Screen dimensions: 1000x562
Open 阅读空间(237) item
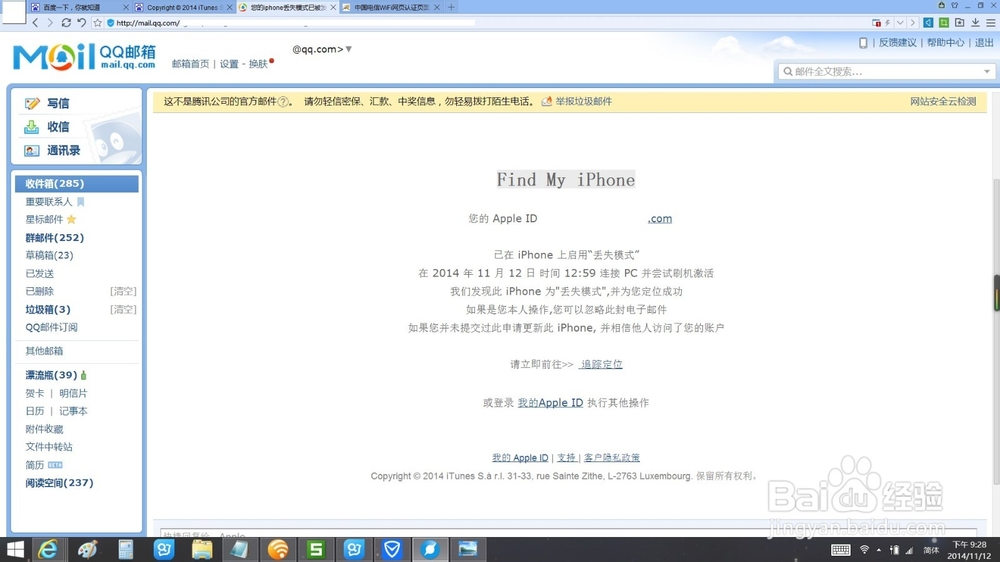coord(59,483)
